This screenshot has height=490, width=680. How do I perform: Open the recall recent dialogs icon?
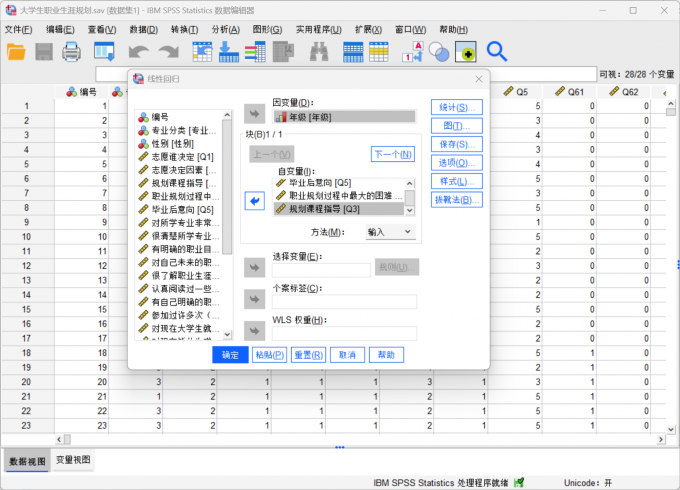click(x=104, y=51)
